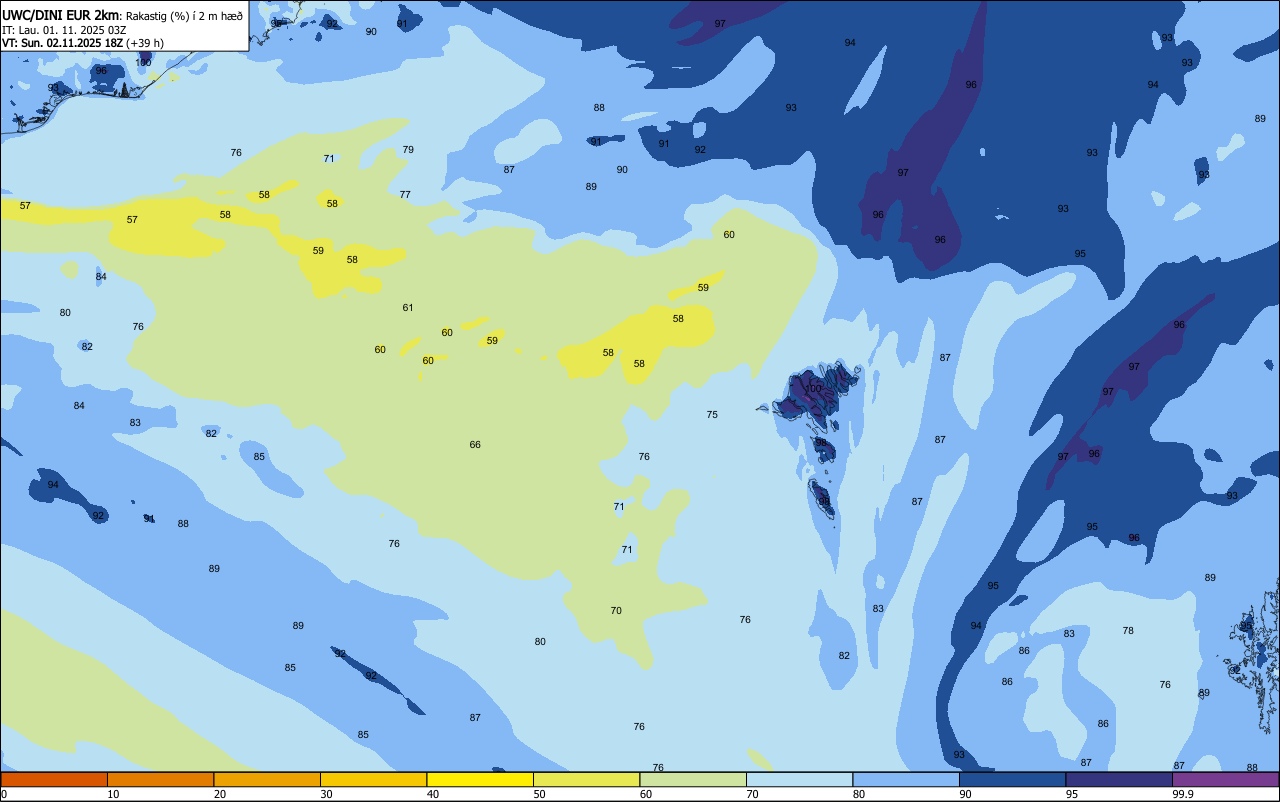
Task: Click the 20–30 light orange legend swatch
Action: click(267, 779)
